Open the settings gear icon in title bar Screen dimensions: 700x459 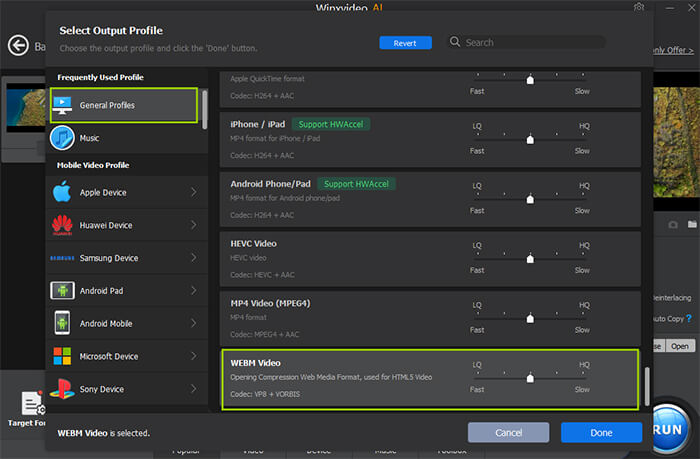(639, 7)
